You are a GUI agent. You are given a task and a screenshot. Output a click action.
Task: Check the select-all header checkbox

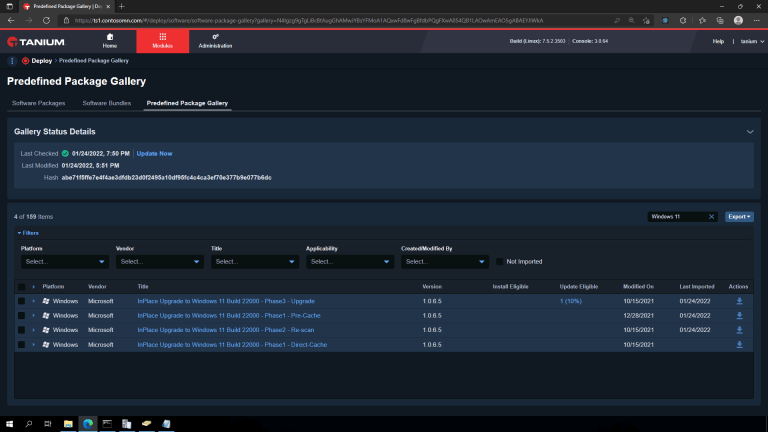[x=21, y=286]
